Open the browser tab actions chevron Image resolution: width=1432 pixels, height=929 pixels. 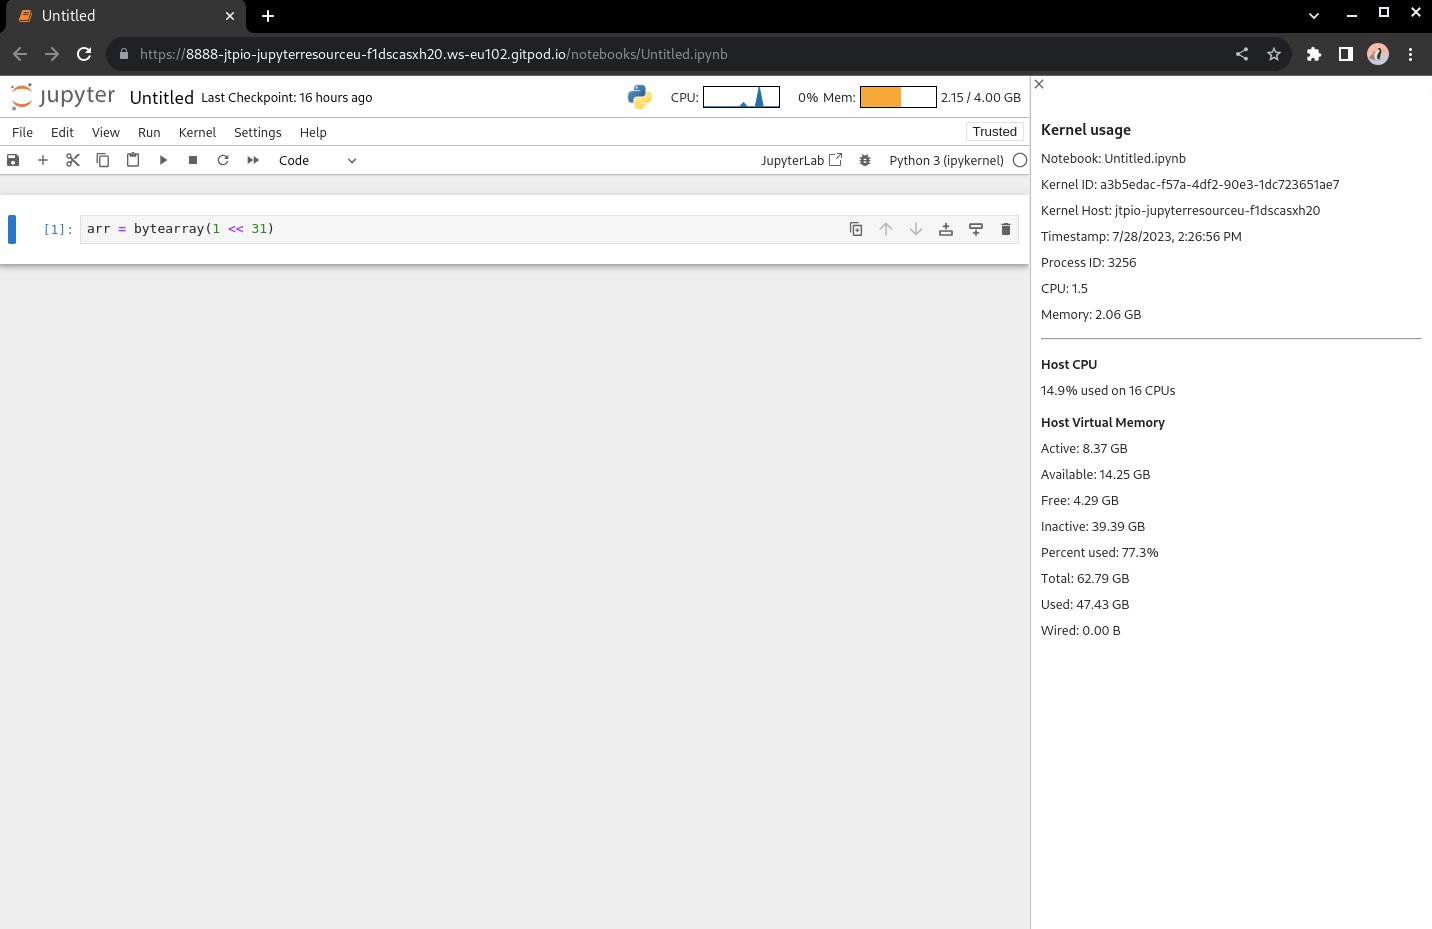[x=1313, y=16]
